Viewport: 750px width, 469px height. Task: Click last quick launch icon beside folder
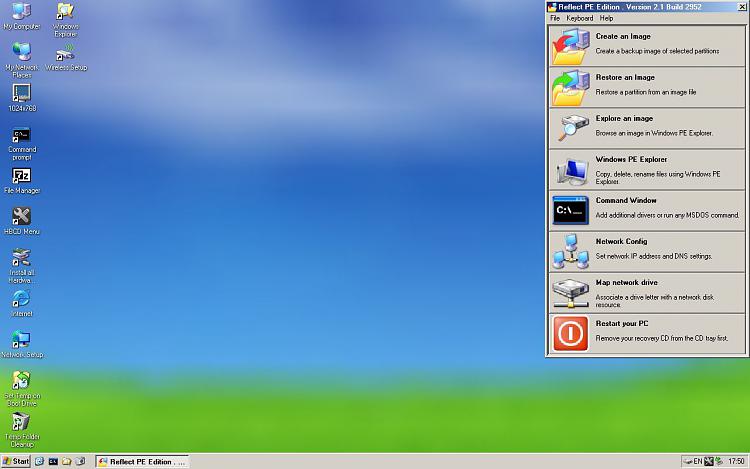tap(80, 461)
